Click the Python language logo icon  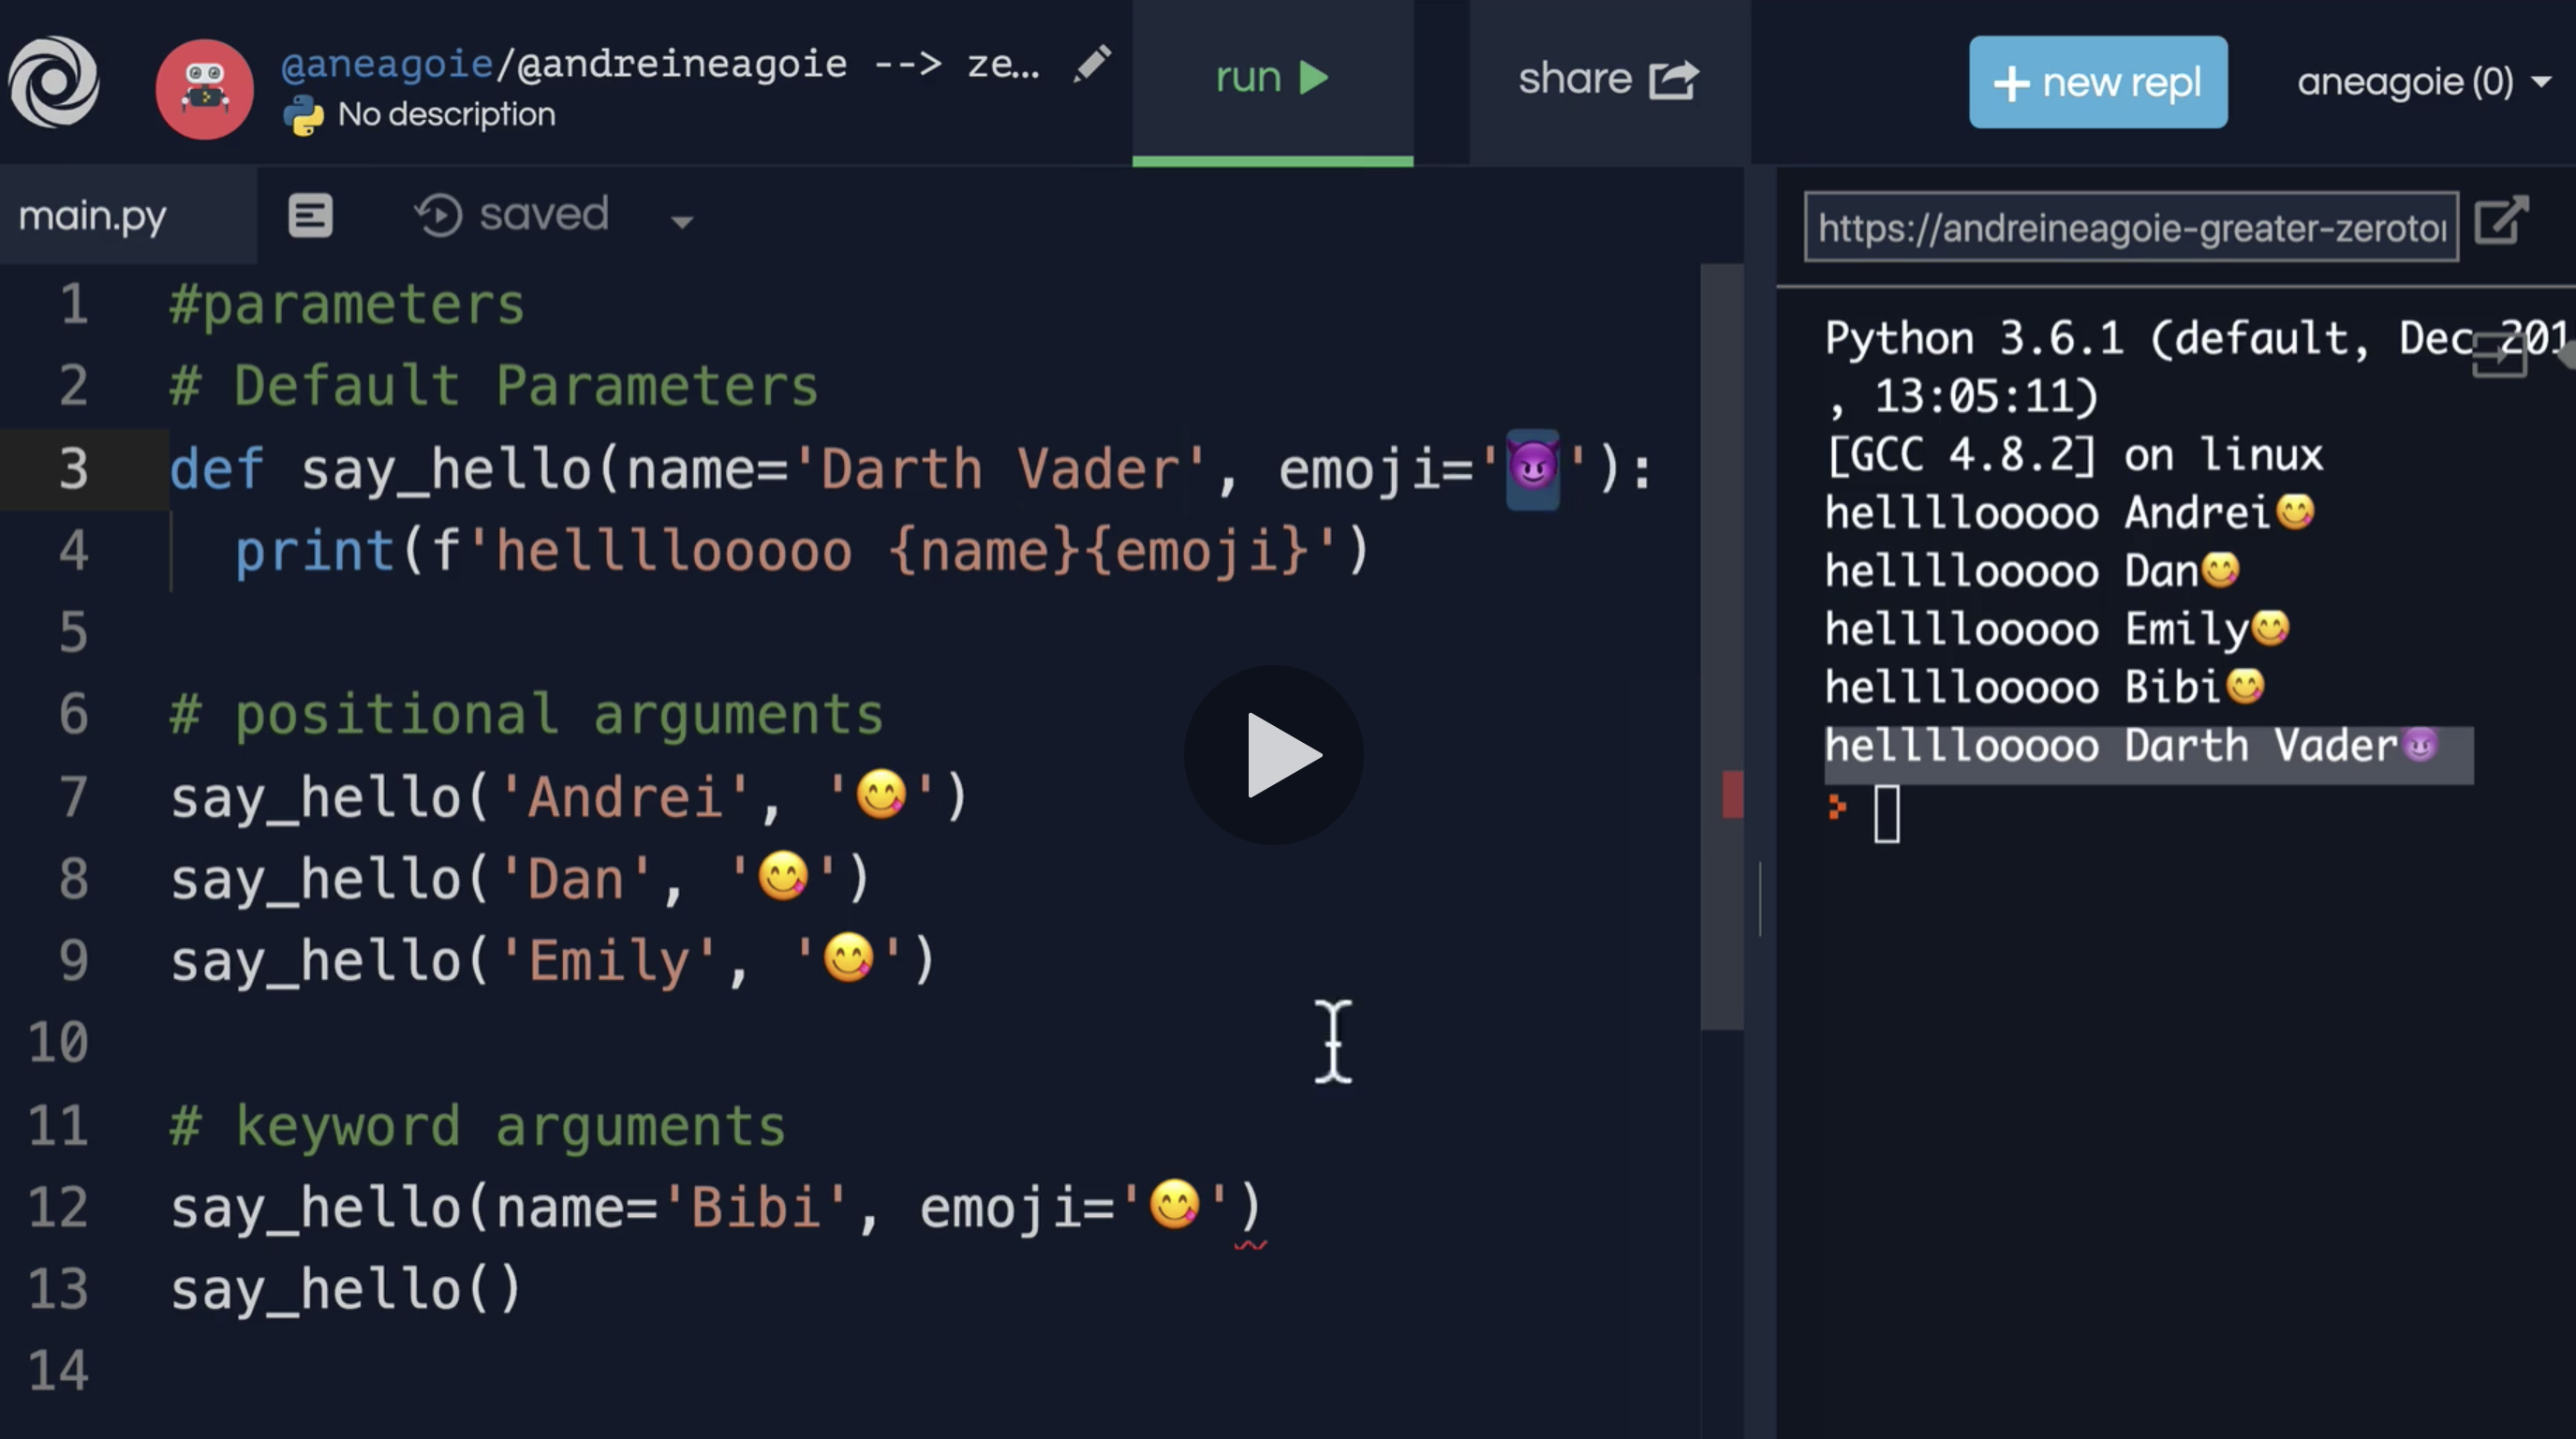303,116
